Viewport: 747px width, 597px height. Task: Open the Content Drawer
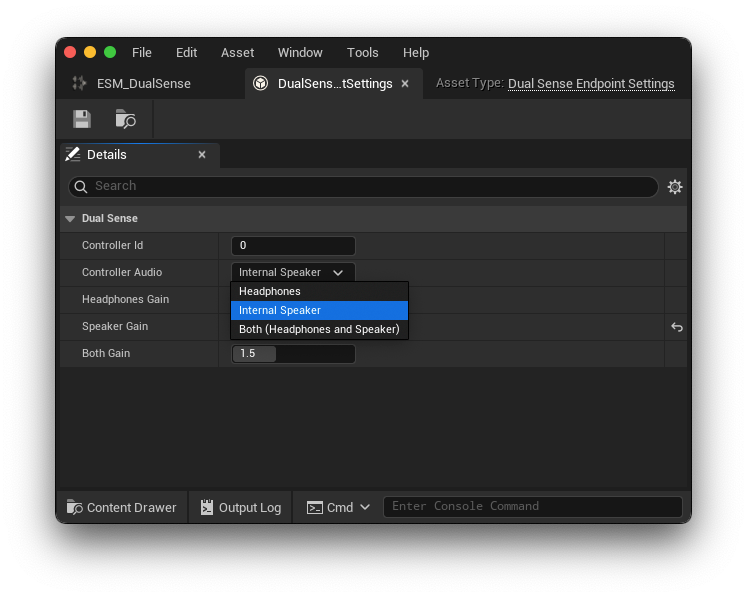(121, 507)
